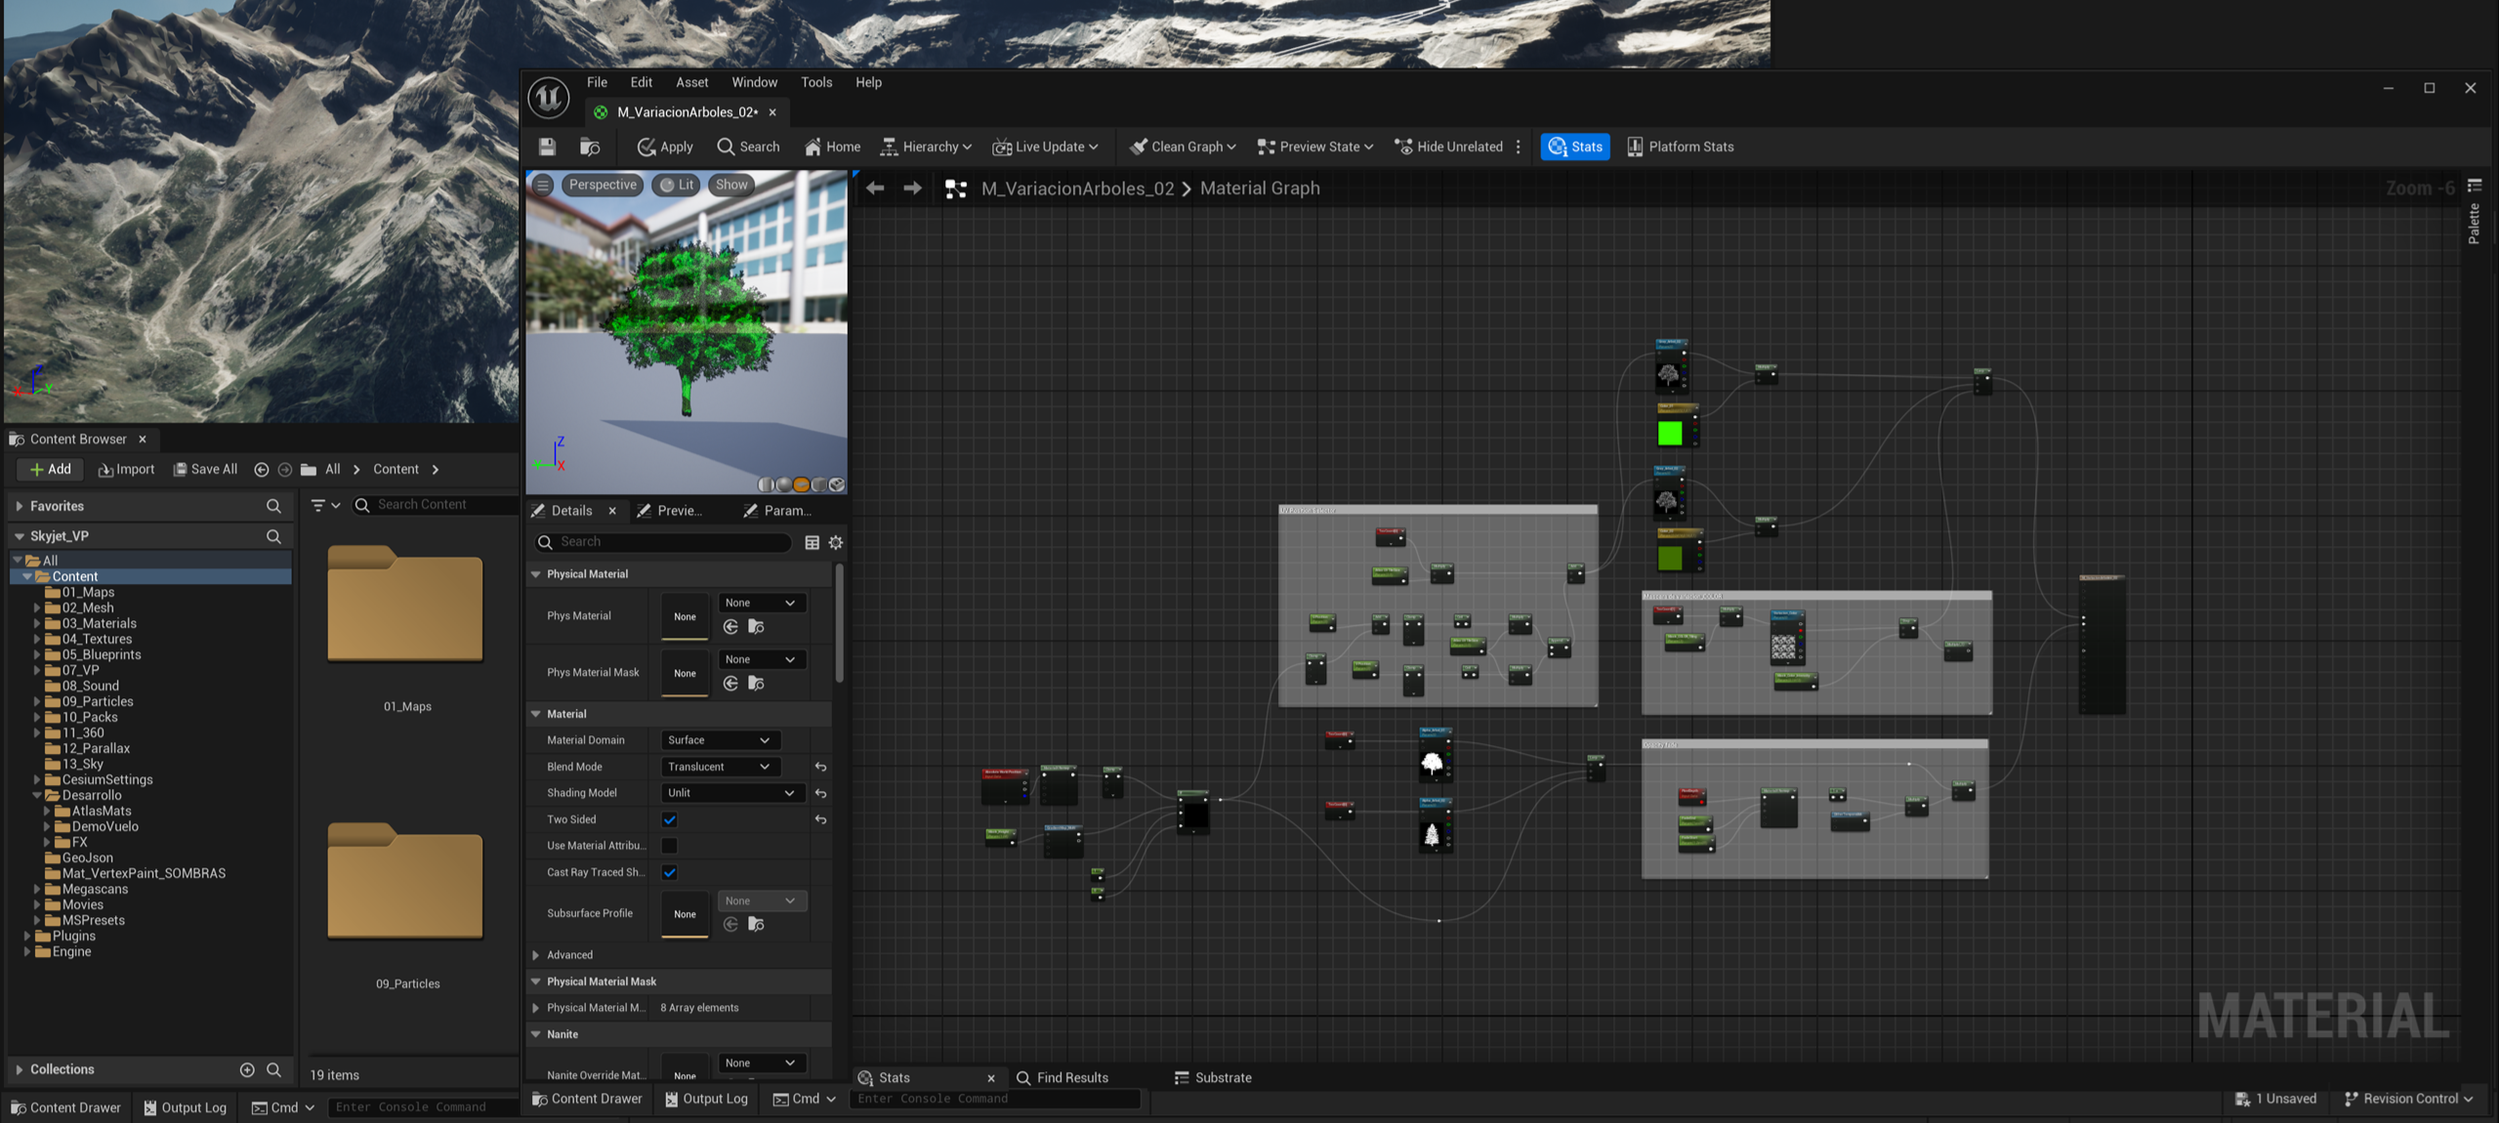Click the Details property matrix icon
The width and height of the screenshot is (2499, 1123).
pyautogui.click(x=812, y=542)
